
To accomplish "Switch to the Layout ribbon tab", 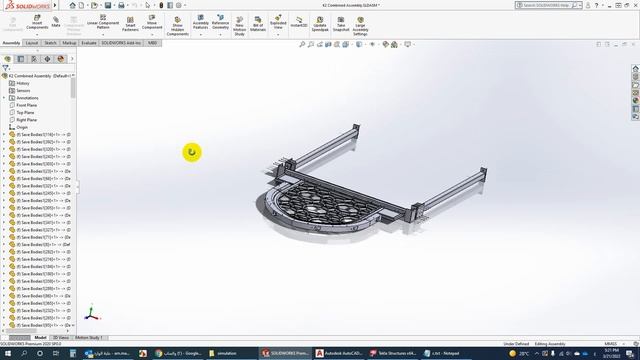I will tap(31, 43).
